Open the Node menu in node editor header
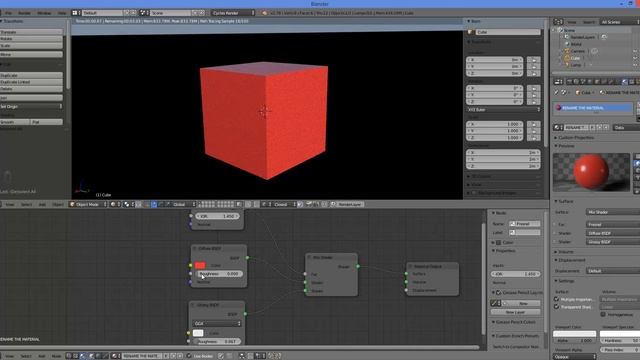This screenshot has width=640, height=360. coord(56,356)
